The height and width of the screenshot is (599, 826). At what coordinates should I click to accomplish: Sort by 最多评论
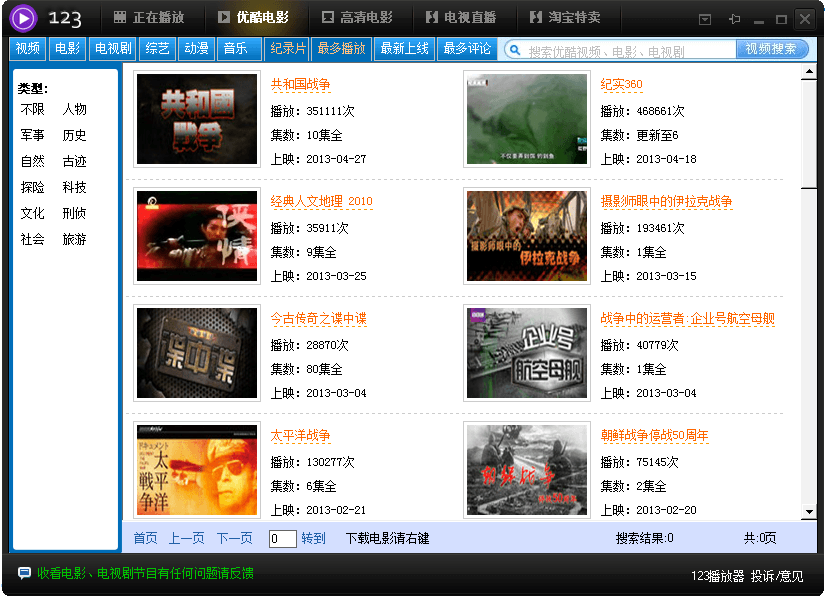[x=467, y=49]
